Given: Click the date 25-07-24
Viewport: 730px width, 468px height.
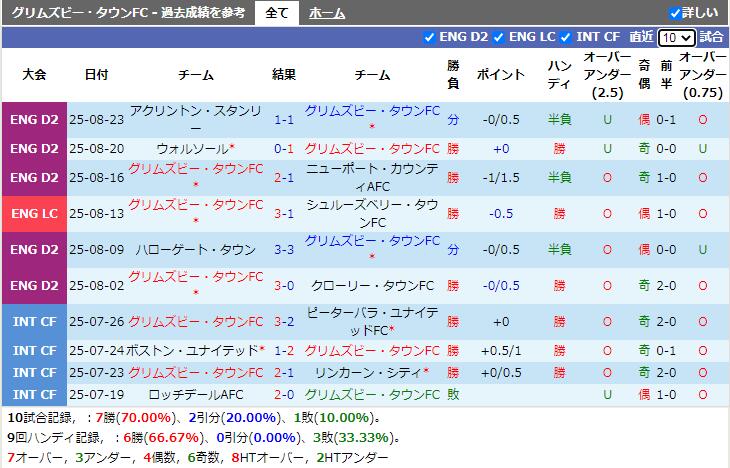Looking at the screenshot, I should tap(97, 350).
